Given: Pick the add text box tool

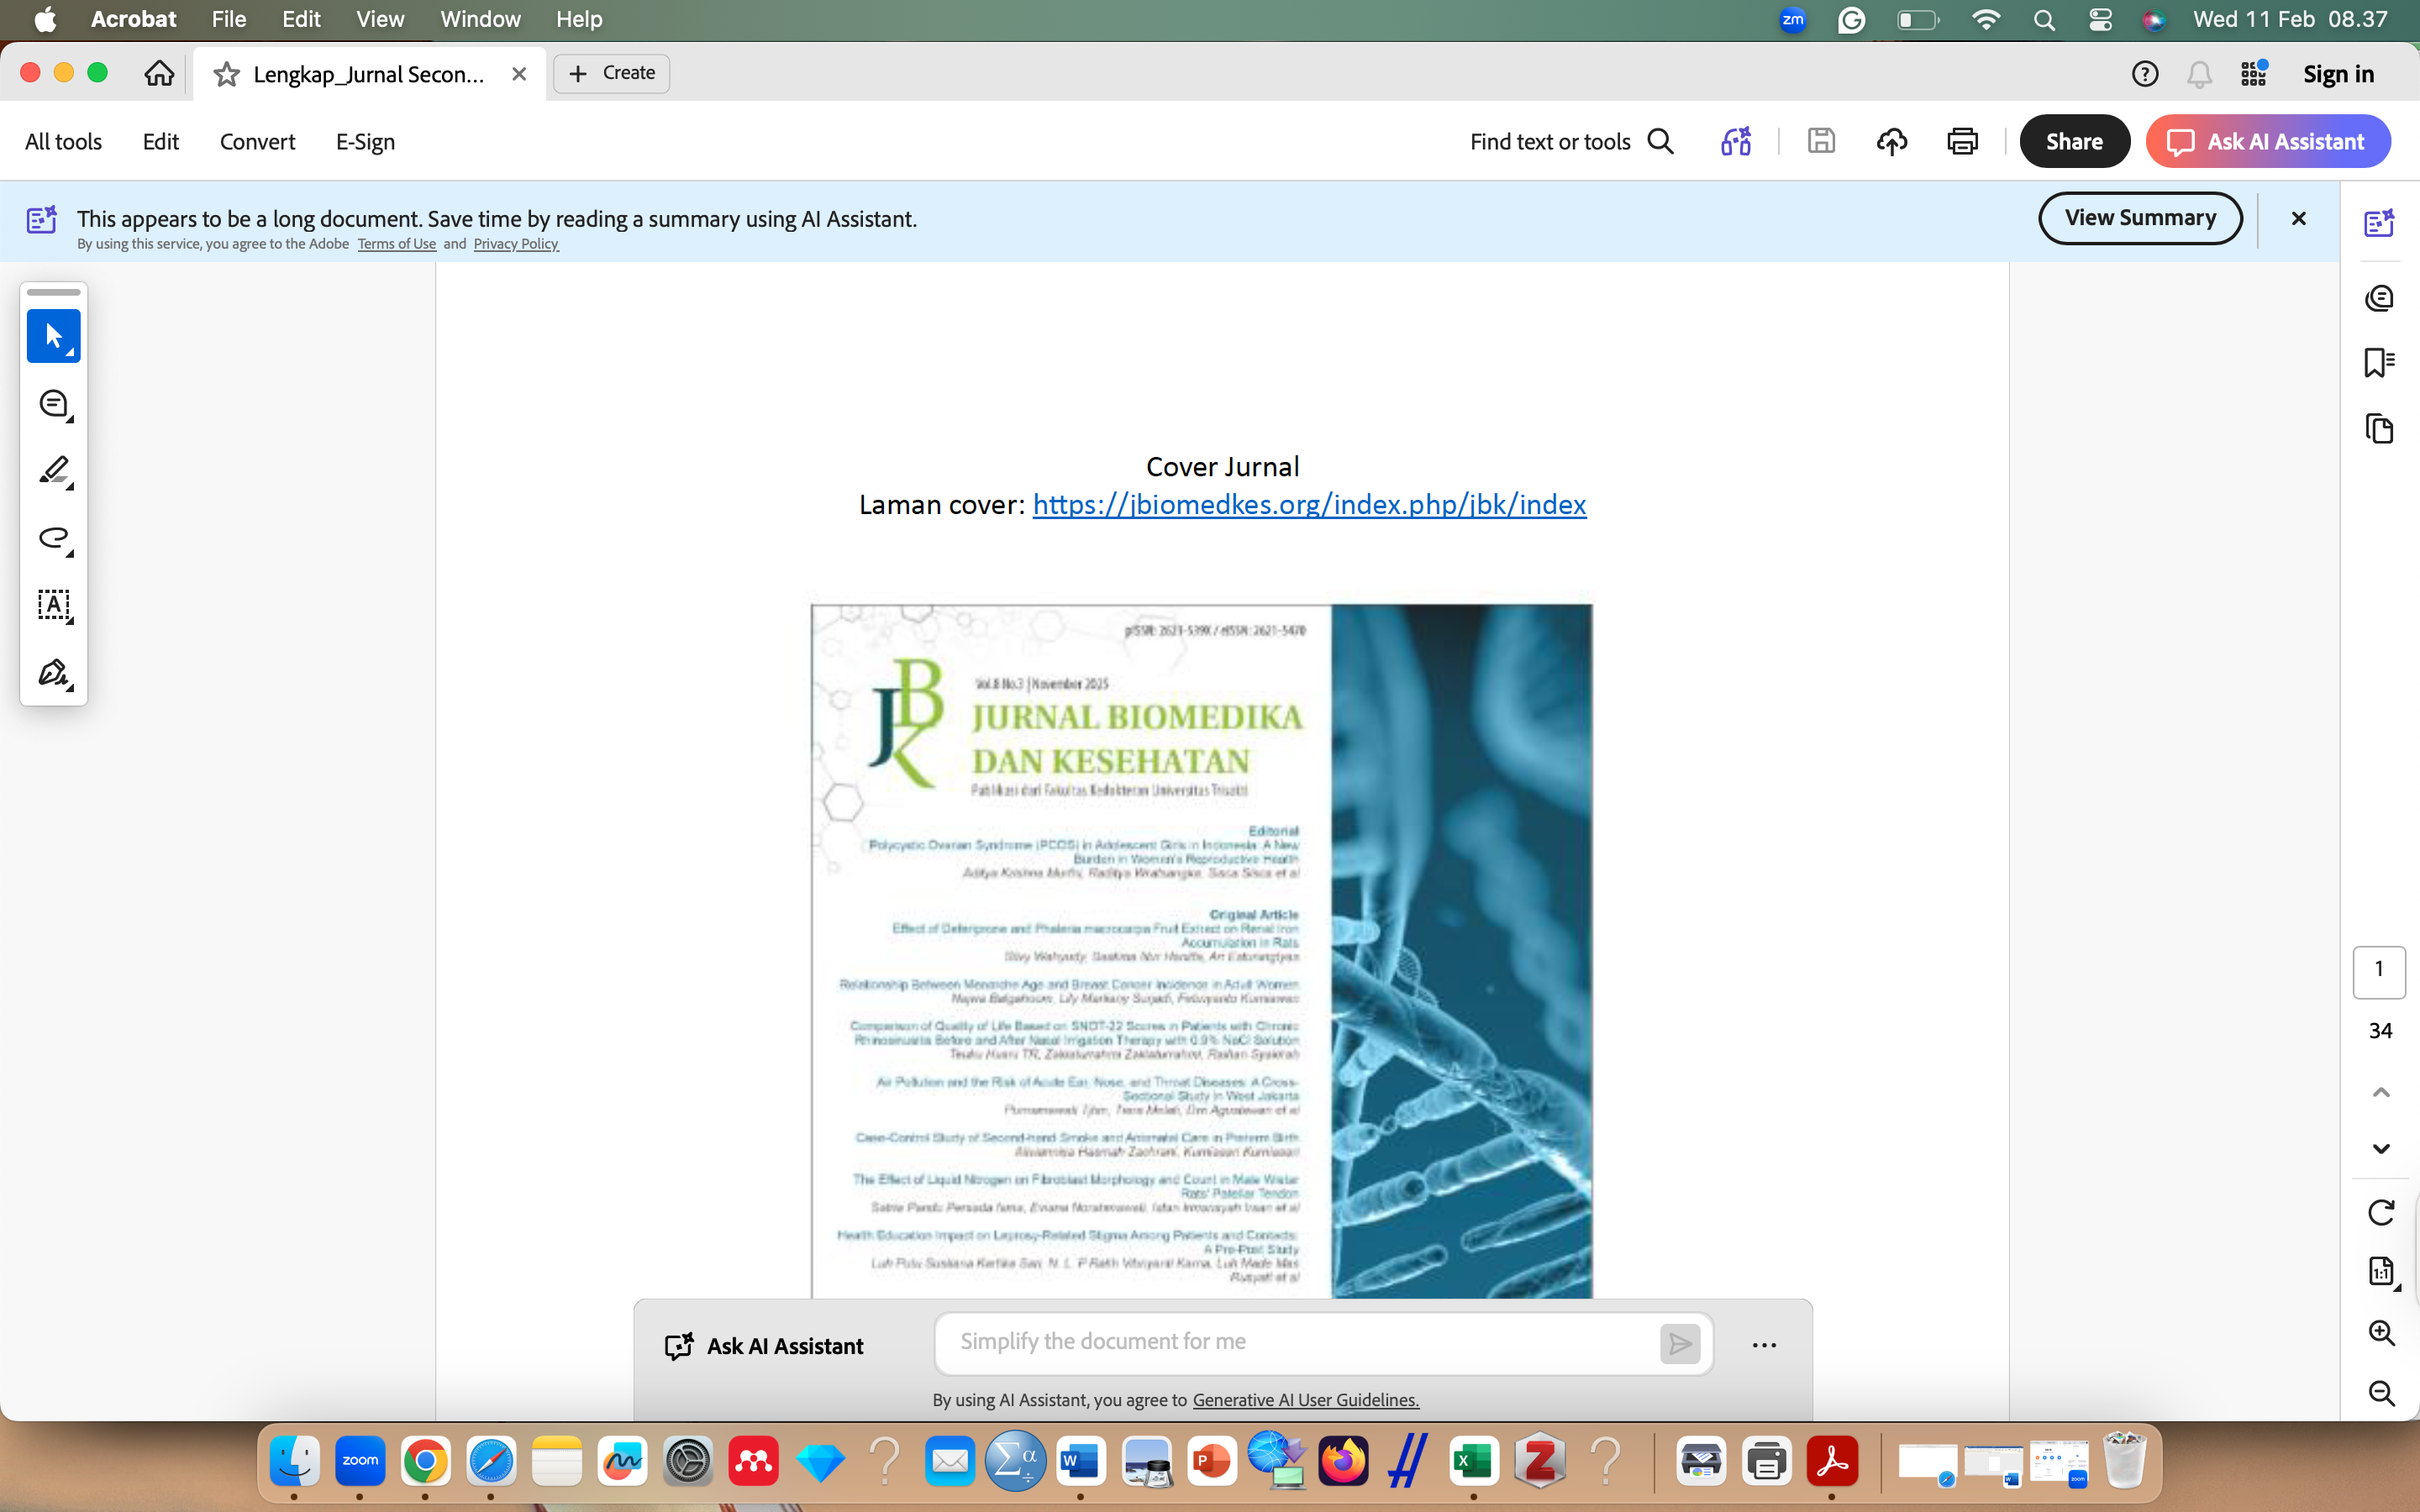Looking at the screenshot, I should (x=53, y=605).
